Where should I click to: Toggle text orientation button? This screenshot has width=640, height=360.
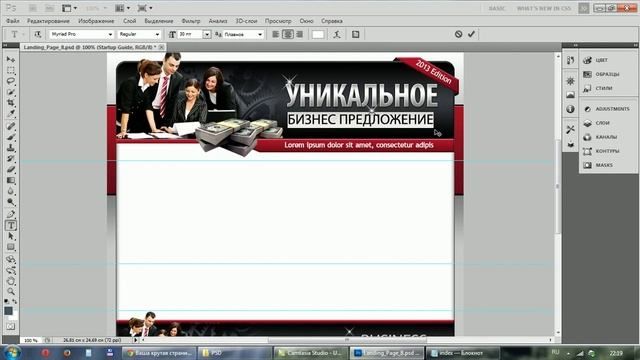38,34
